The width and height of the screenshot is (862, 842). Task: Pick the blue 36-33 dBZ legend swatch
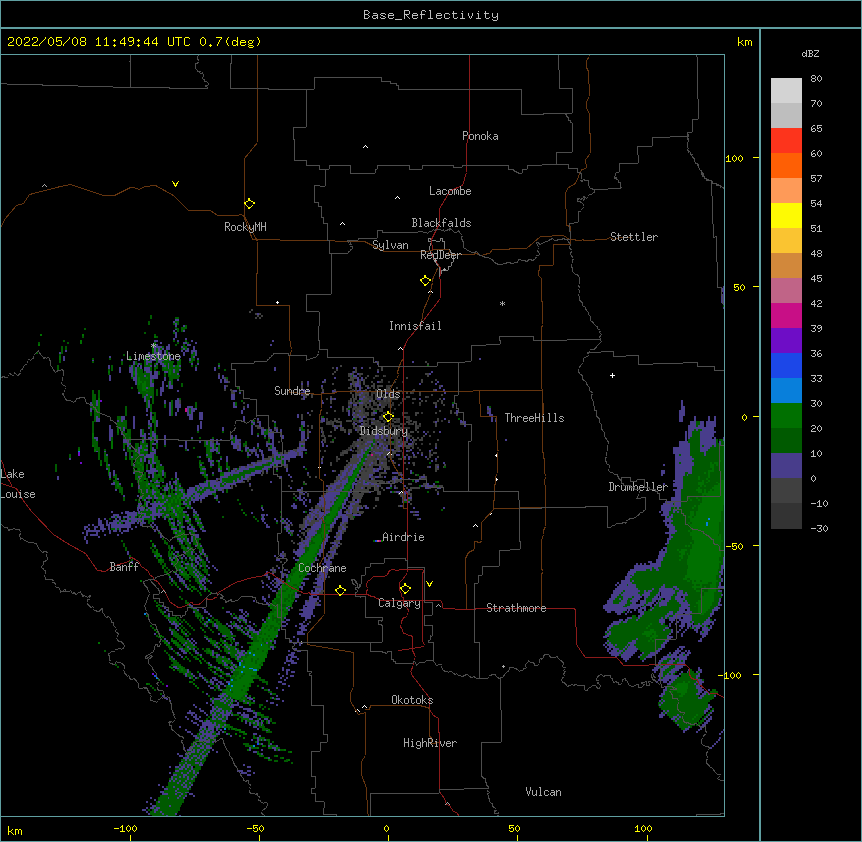tap(786, 365)
